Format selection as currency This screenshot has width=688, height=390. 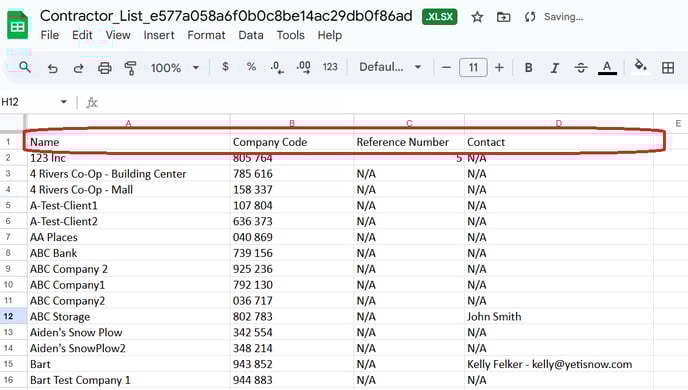225,67
